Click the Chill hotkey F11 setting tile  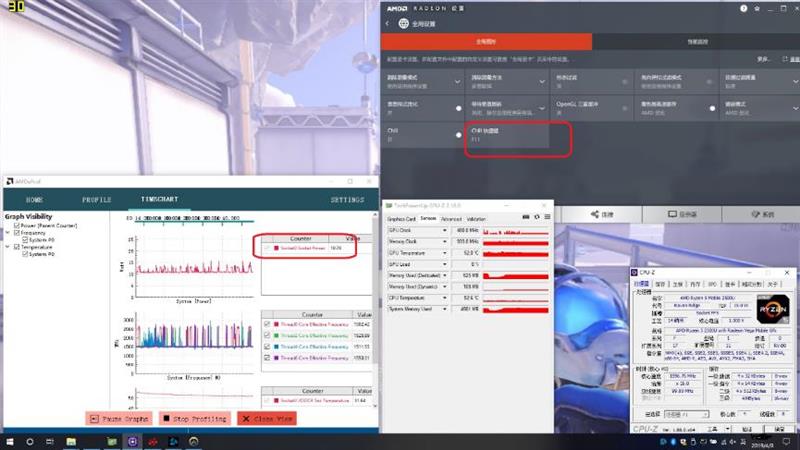tap(507, 137)
